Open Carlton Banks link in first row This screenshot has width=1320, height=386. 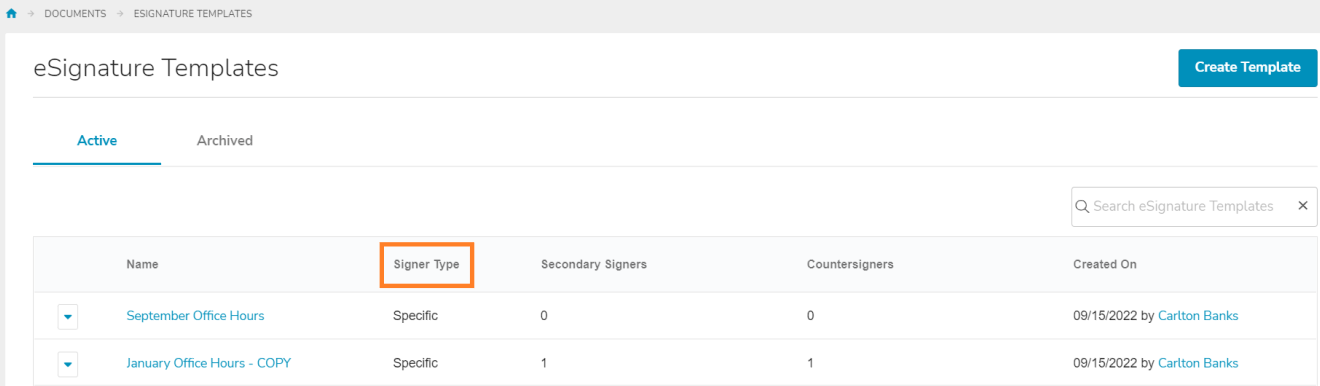point(1198,316)
